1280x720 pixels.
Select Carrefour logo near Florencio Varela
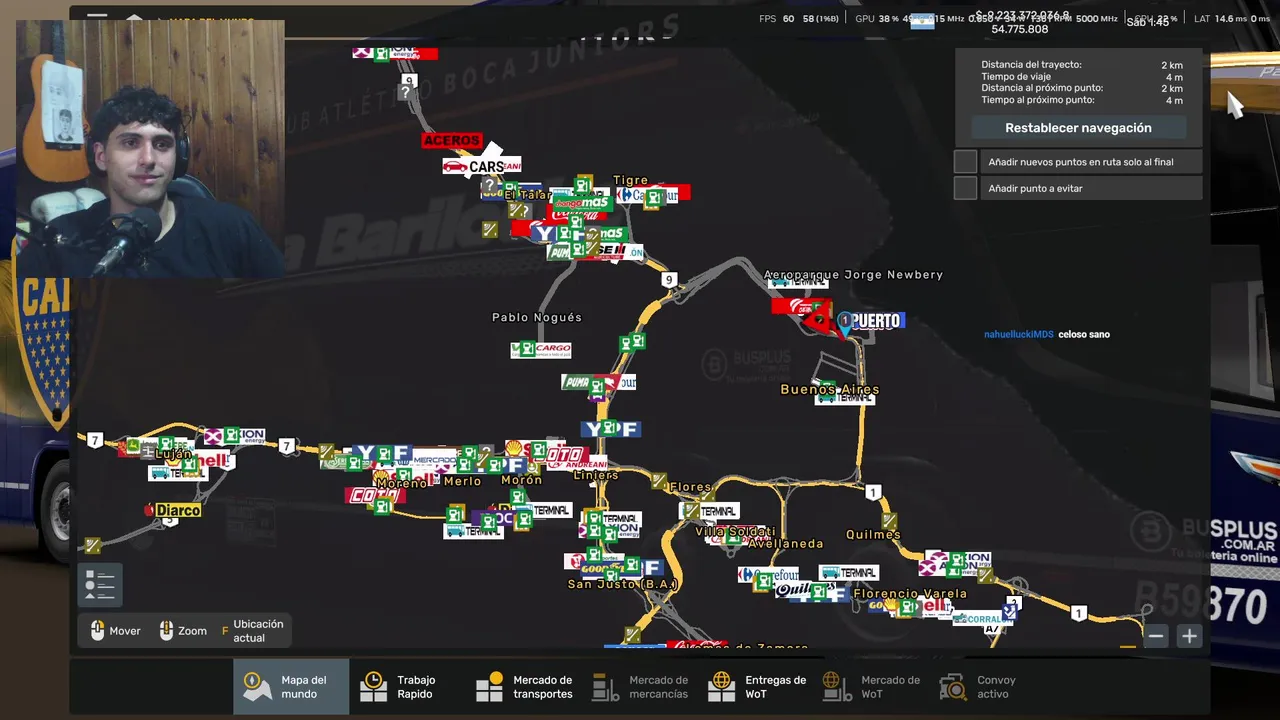click(x=768, y=575)
